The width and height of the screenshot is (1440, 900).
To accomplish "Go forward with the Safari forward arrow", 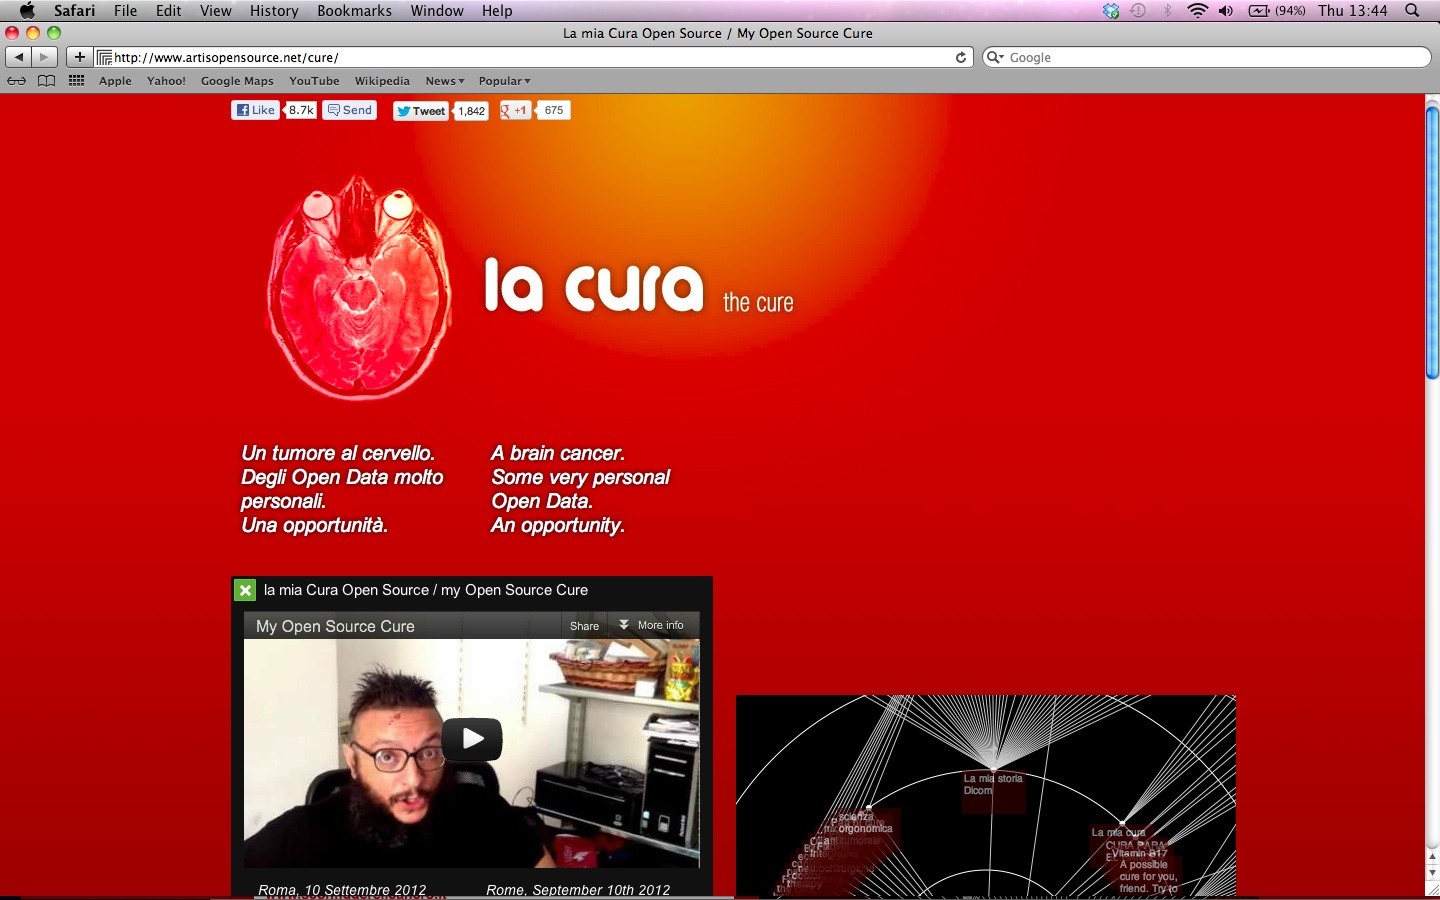I will pos(43,57).
